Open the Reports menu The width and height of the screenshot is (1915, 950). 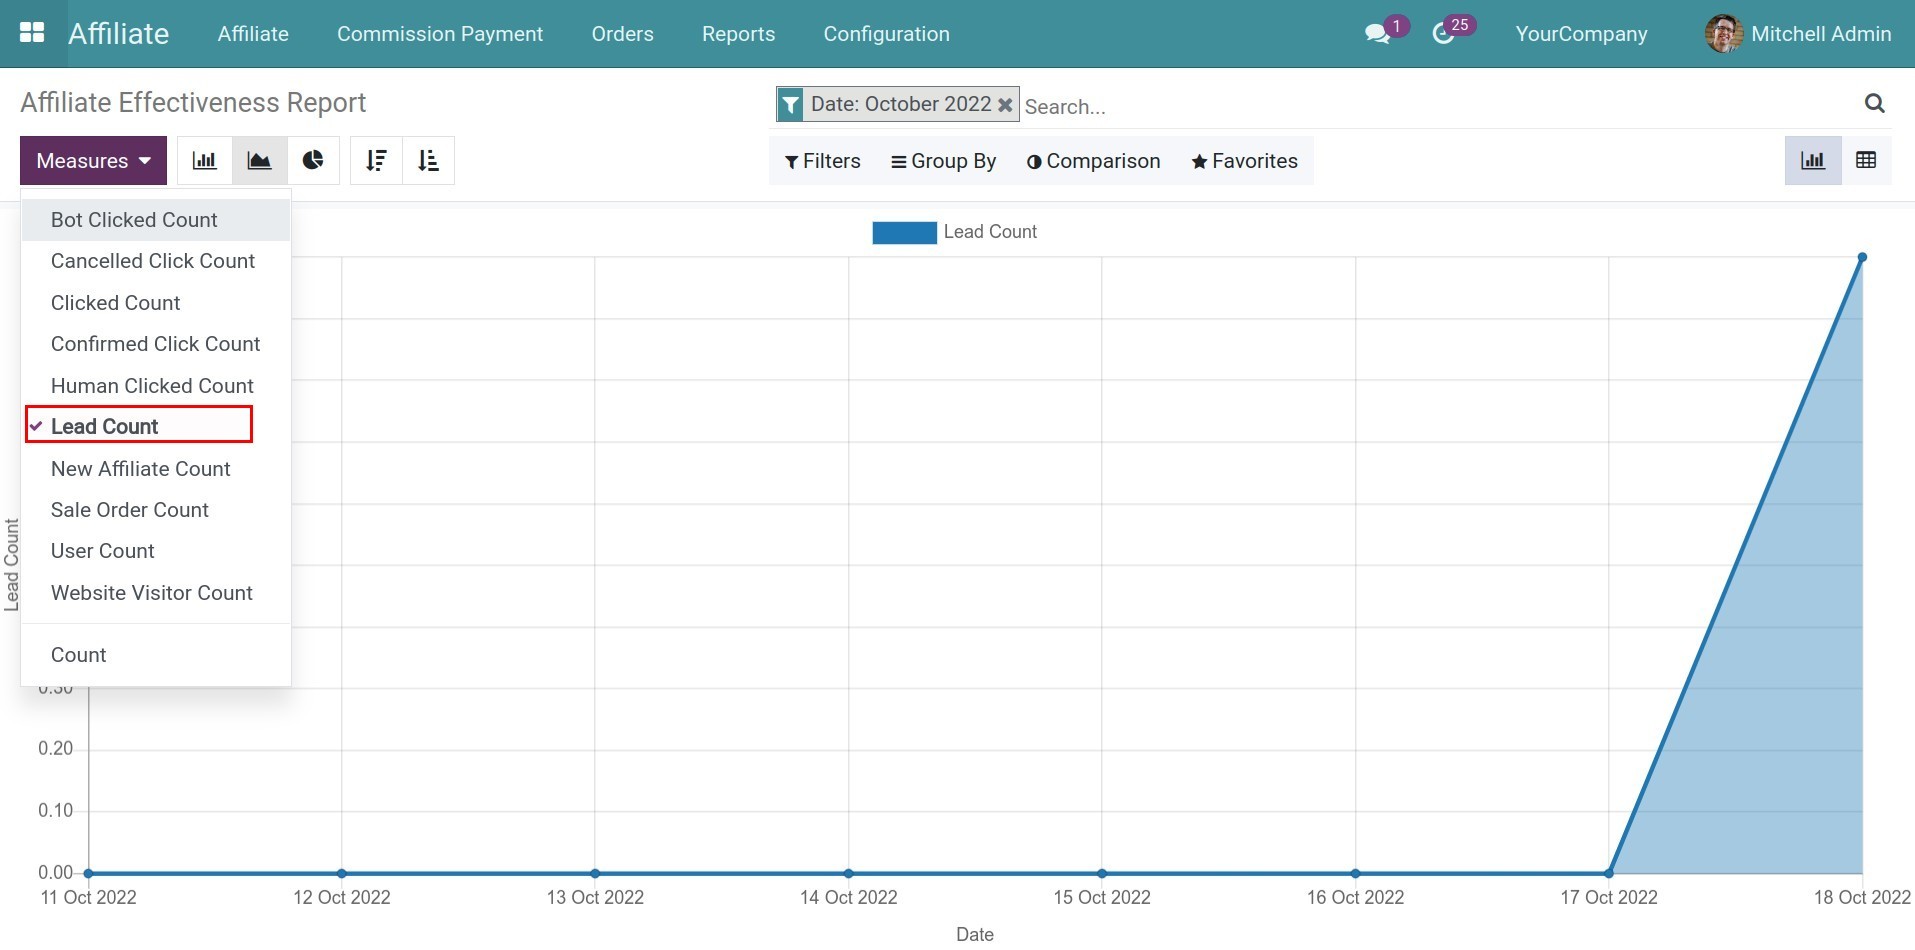point(738,33)
